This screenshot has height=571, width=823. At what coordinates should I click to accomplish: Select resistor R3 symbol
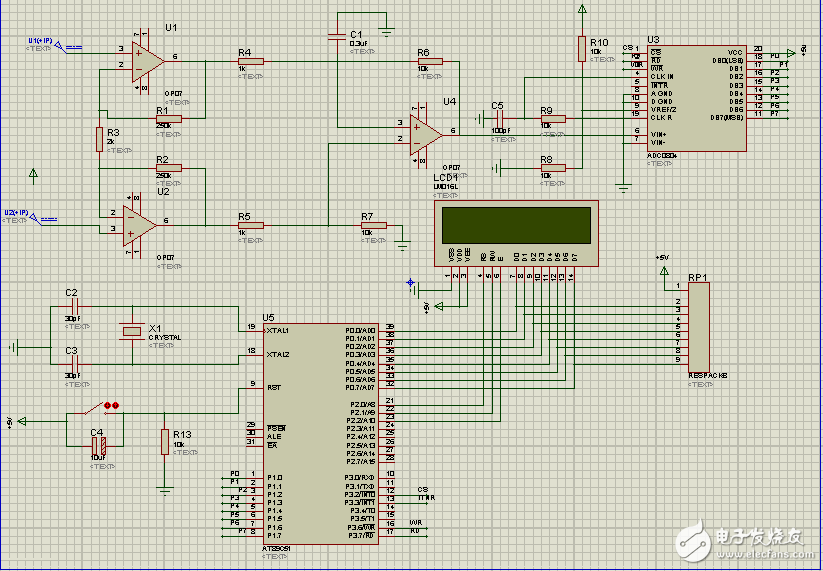coord(98,141)
